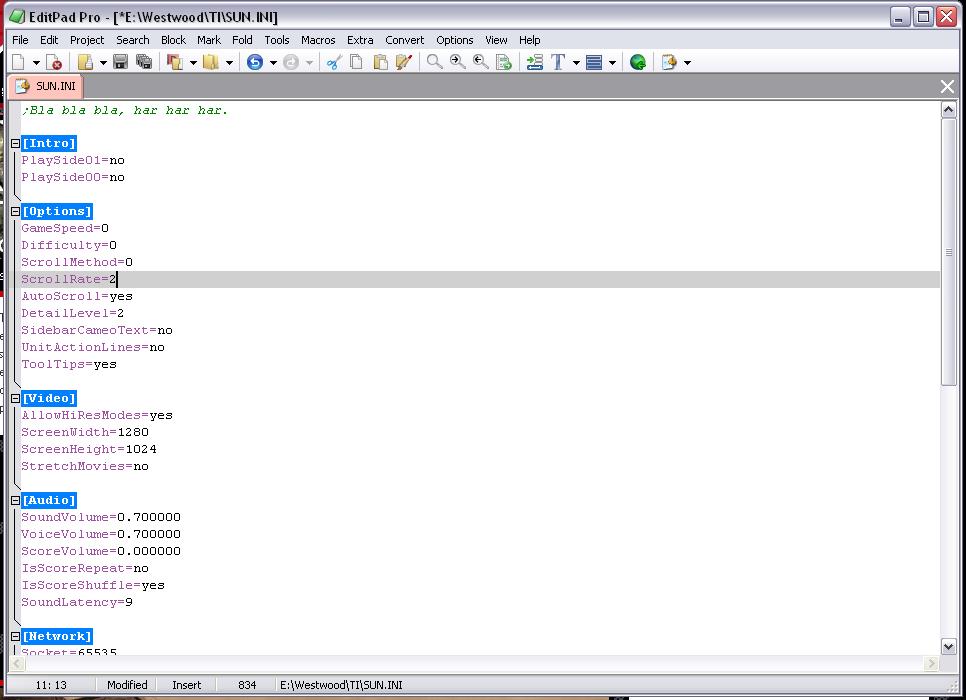This screenshot has height=700, width=966.
Task: Collapse the [Video] section fold
Action: 16,399
